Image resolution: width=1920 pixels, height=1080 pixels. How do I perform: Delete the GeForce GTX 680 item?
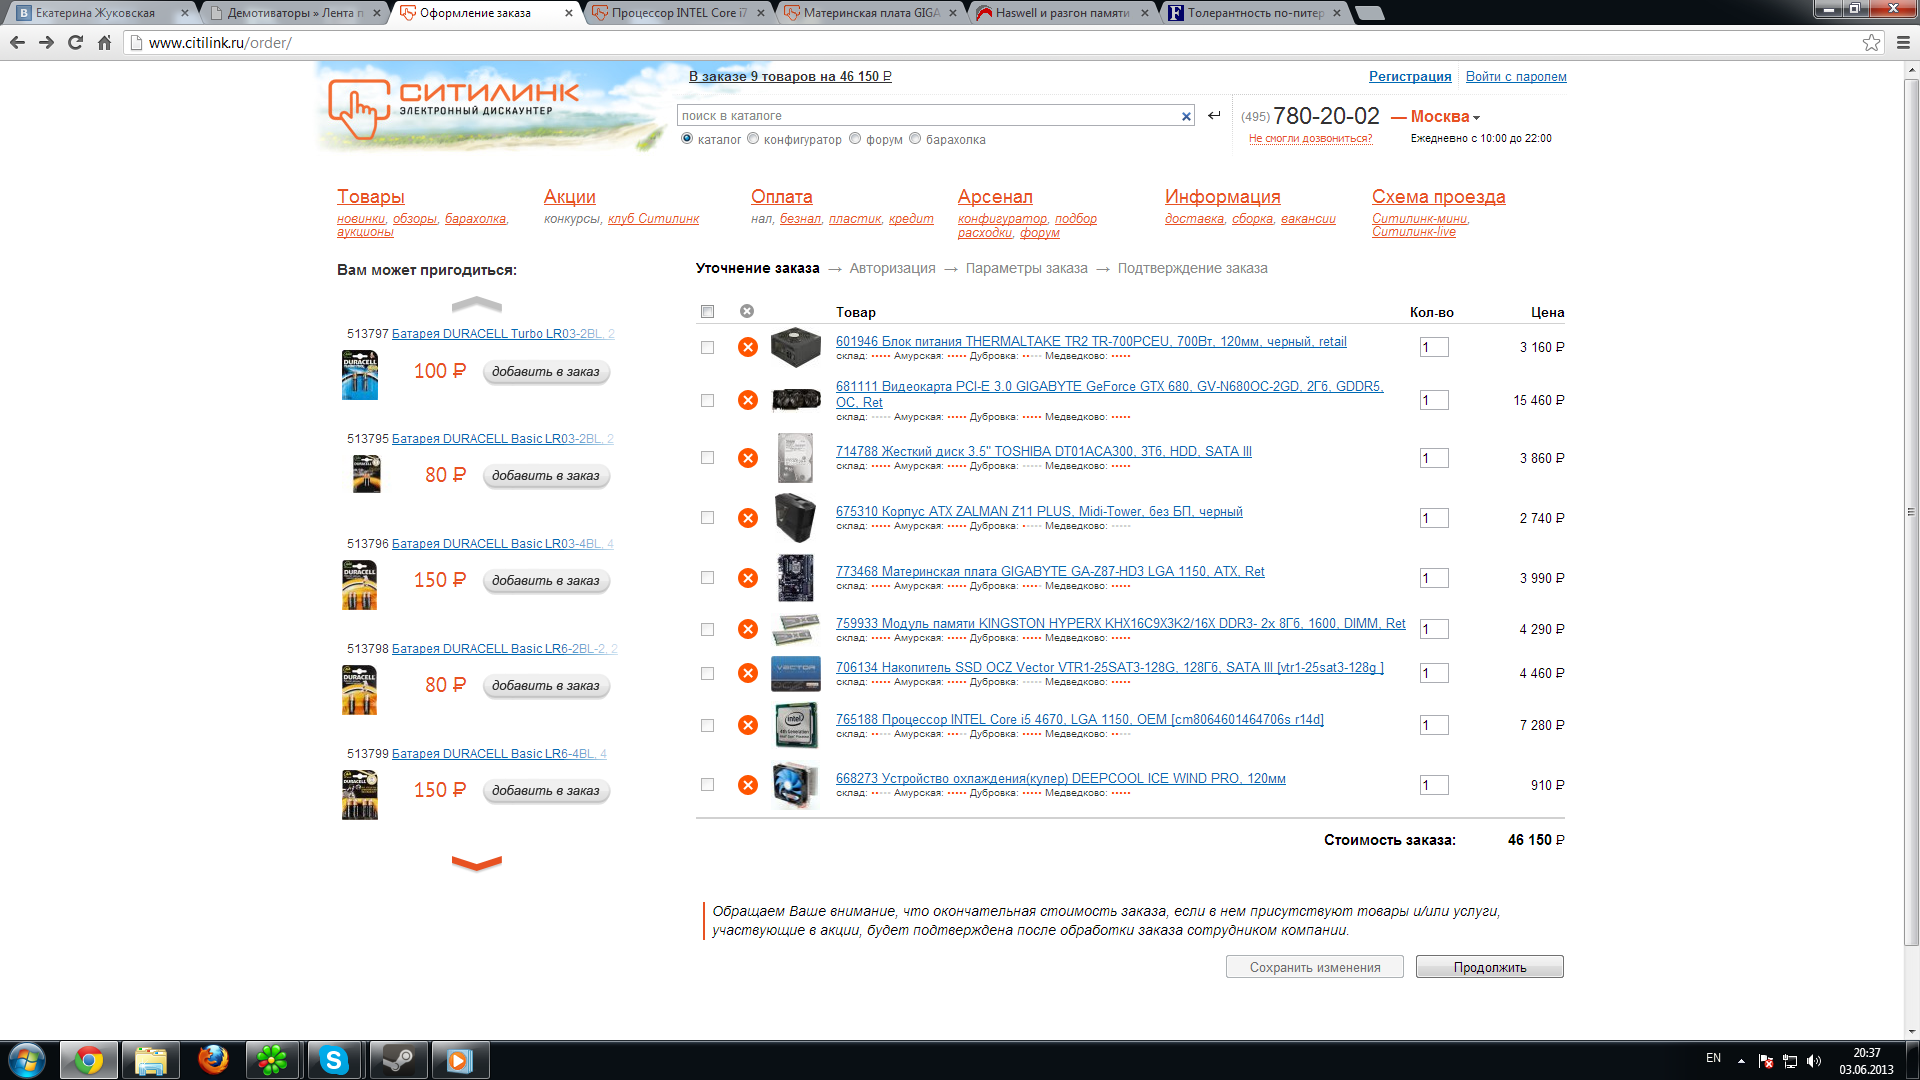(747, 400)
